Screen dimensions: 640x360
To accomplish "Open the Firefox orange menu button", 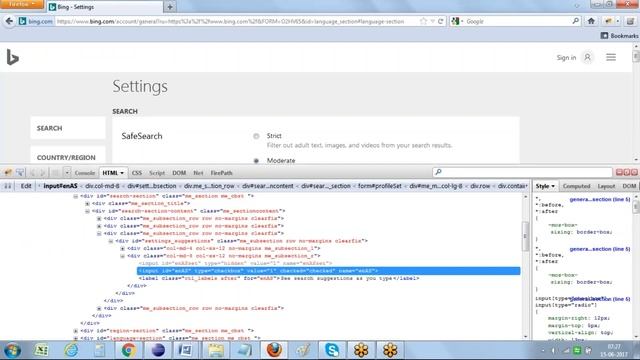I will tap(21, 4).
